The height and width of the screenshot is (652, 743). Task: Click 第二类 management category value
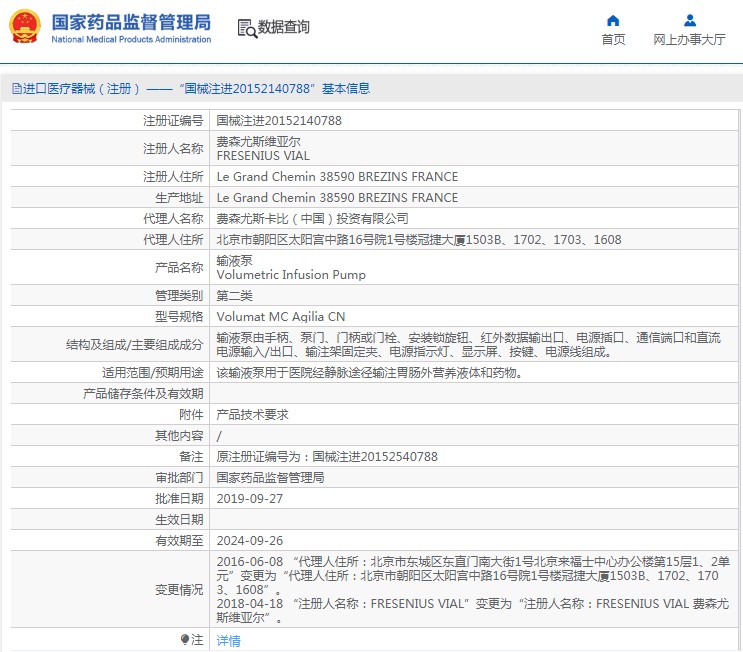[x=235, y=296]
